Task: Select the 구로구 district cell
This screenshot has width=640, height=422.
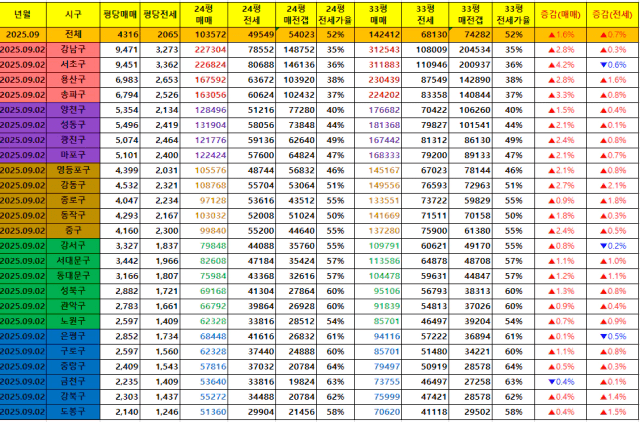Action: 73,352
